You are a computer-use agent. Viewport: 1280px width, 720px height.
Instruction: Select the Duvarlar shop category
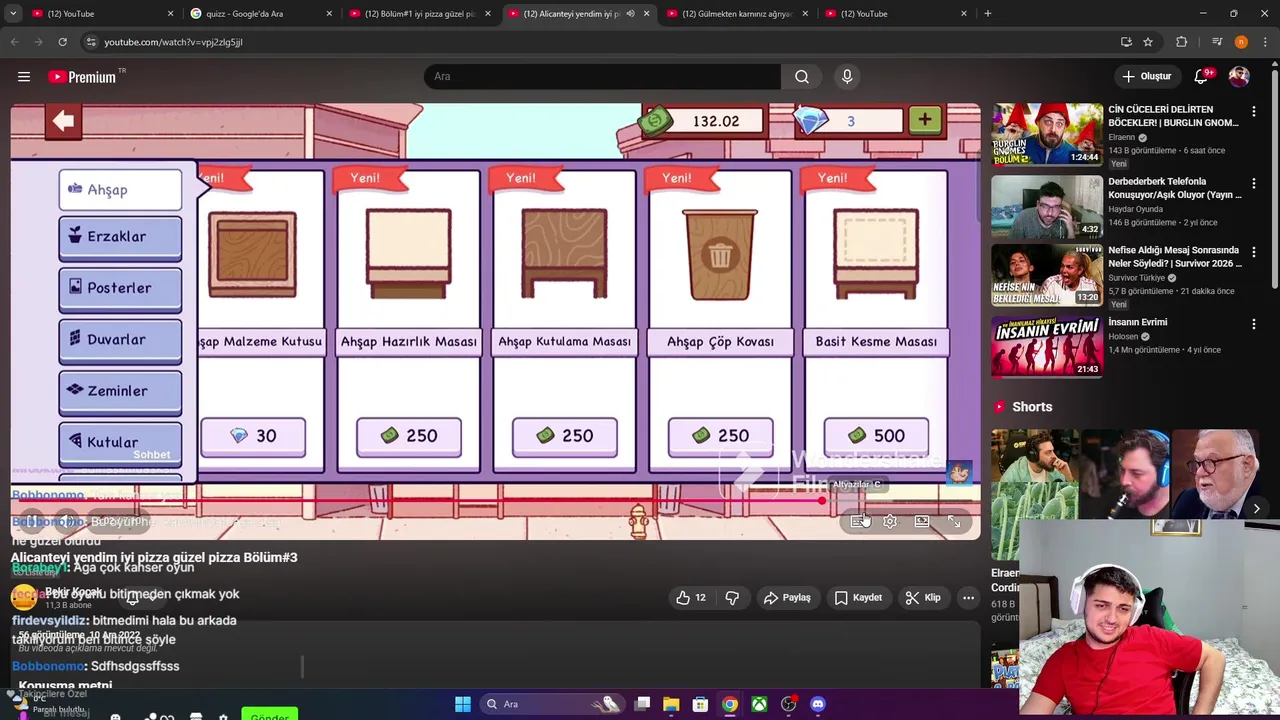[x=120, y=340]
